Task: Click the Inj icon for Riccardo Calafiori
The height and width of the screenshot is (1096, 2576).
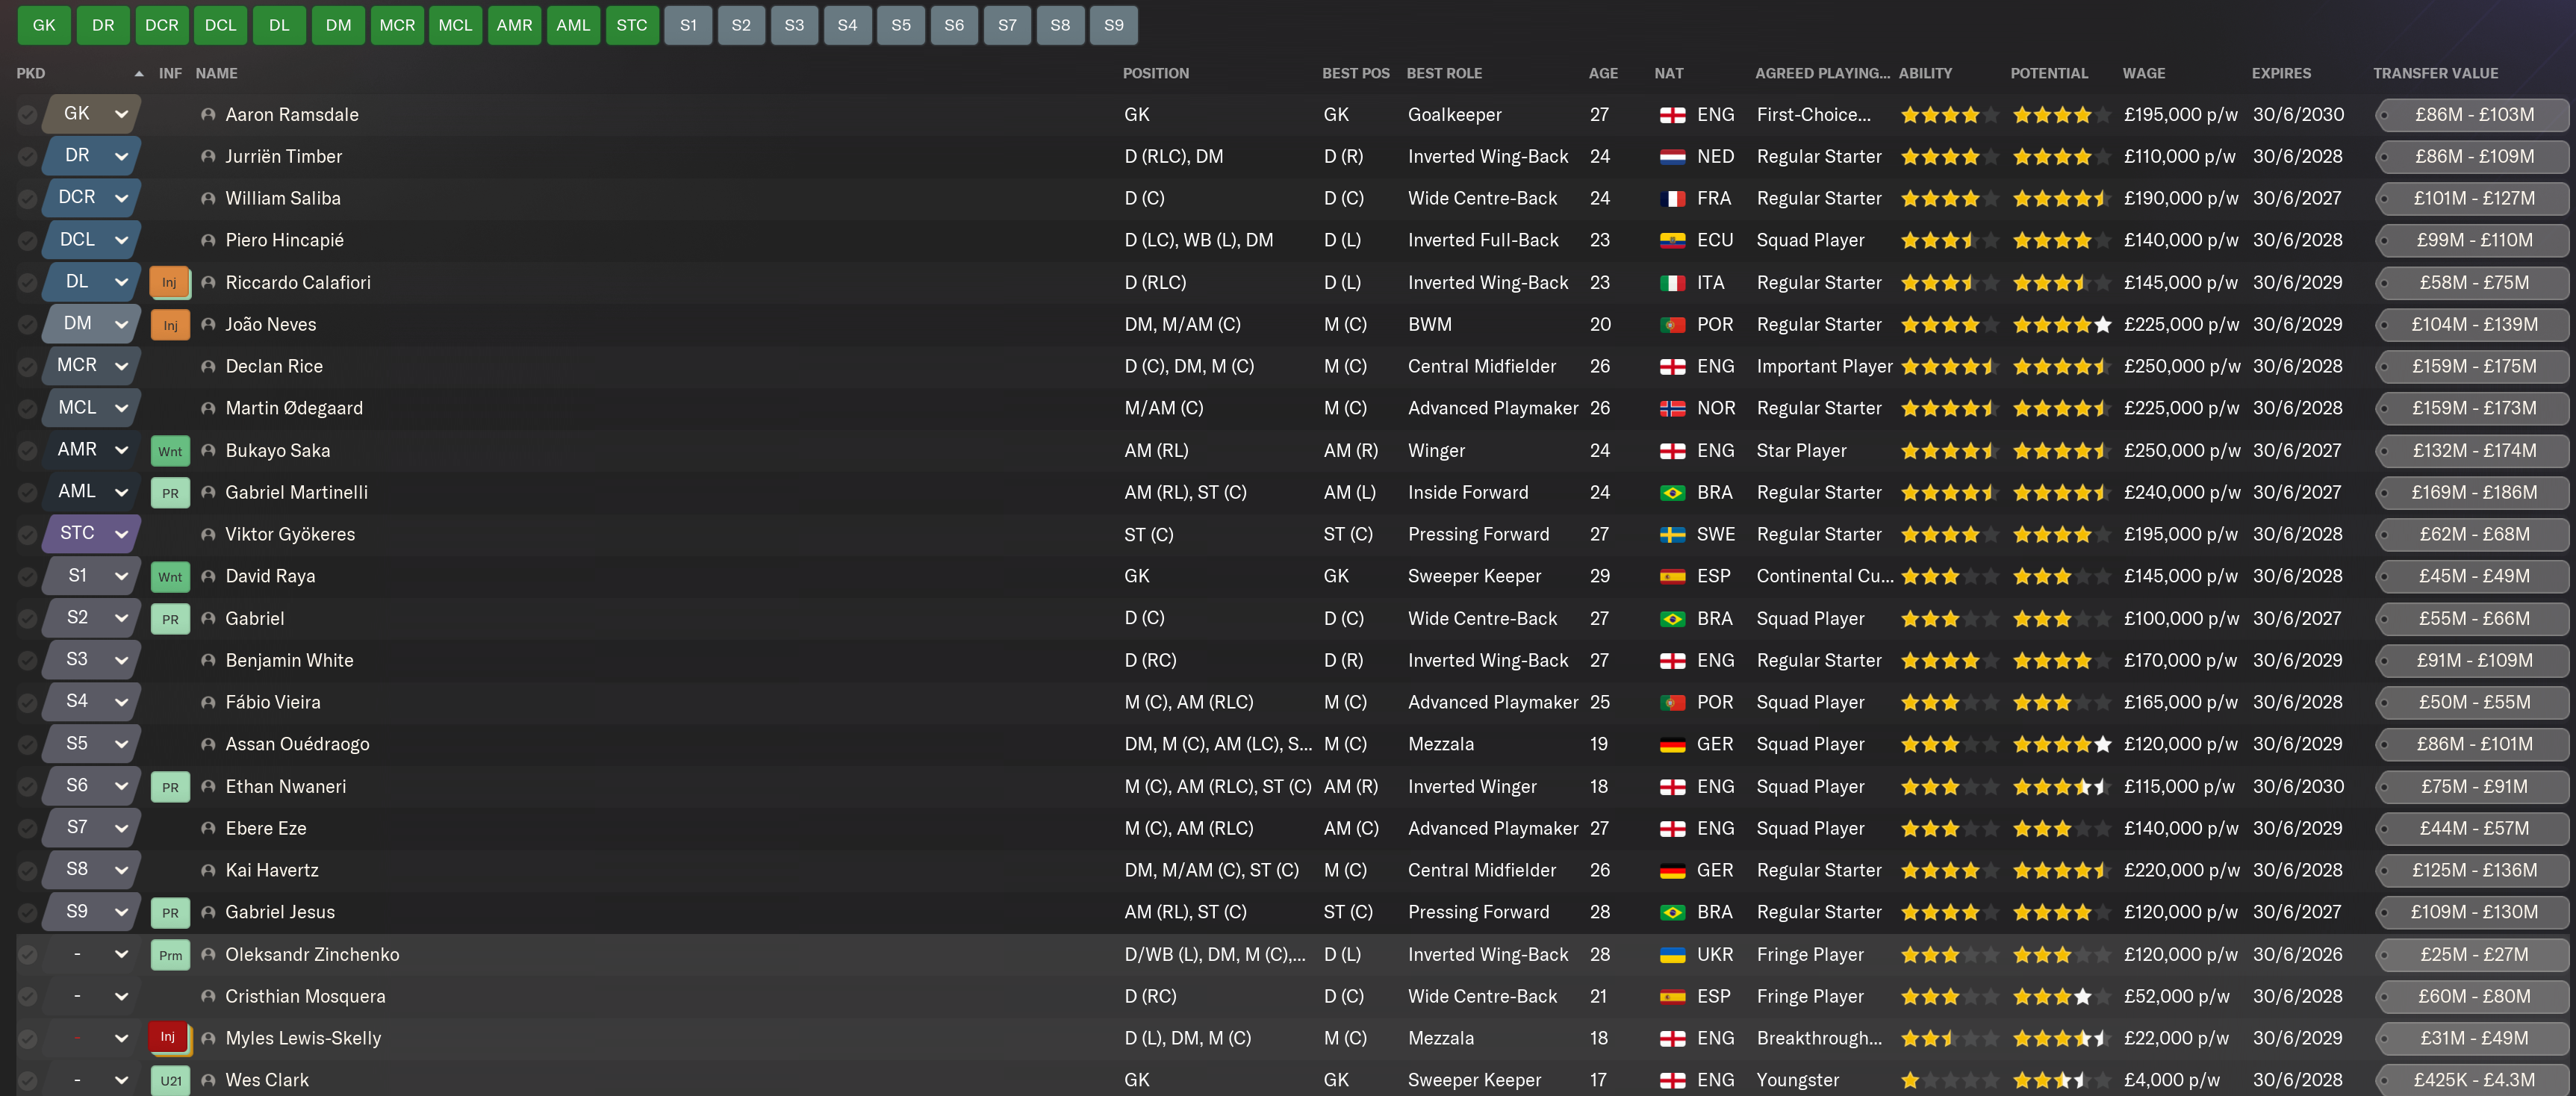Action: pos(169,283)
